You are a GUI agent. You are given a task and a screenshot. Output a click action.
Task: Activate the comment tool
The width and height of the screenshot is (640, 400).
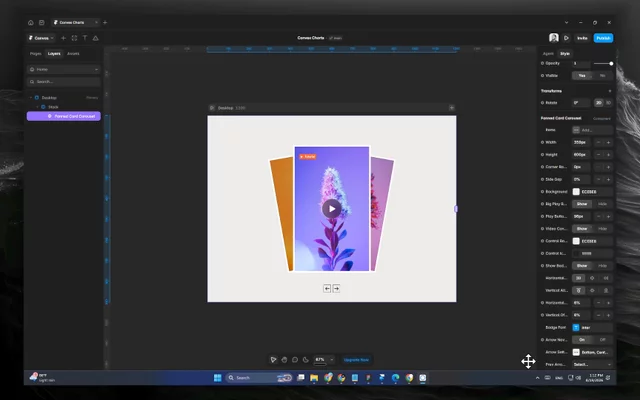pyautogui.click(x=295, y=360)
